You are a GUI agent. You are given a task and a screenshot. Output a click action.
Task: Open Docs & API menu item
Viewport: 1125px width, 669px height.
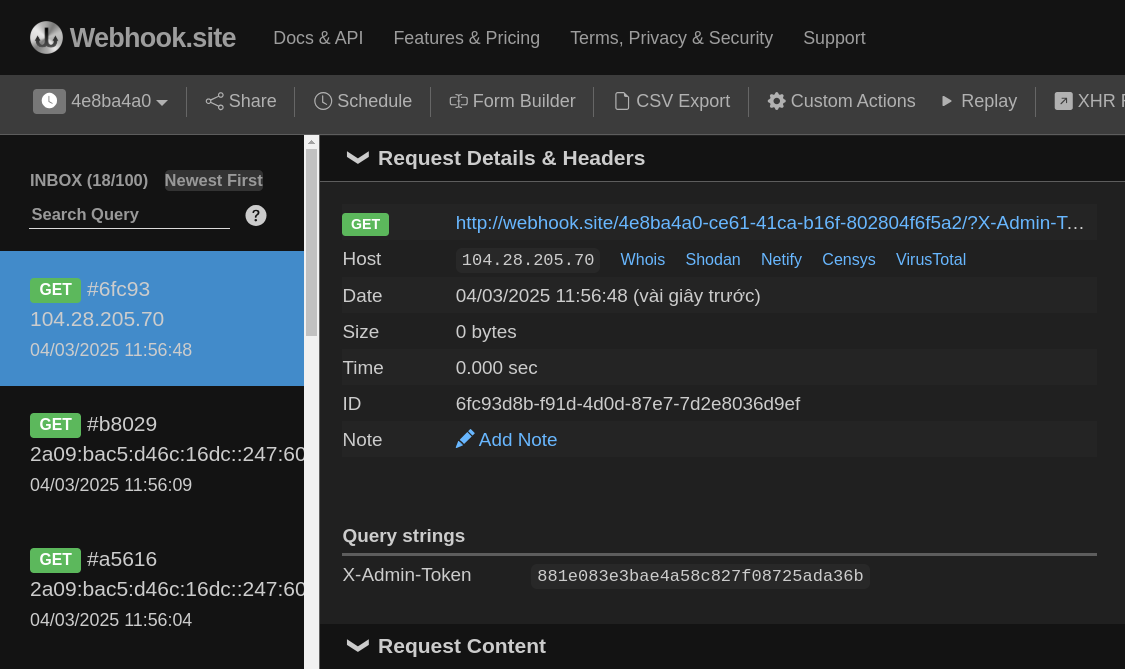tap(318, 38)
